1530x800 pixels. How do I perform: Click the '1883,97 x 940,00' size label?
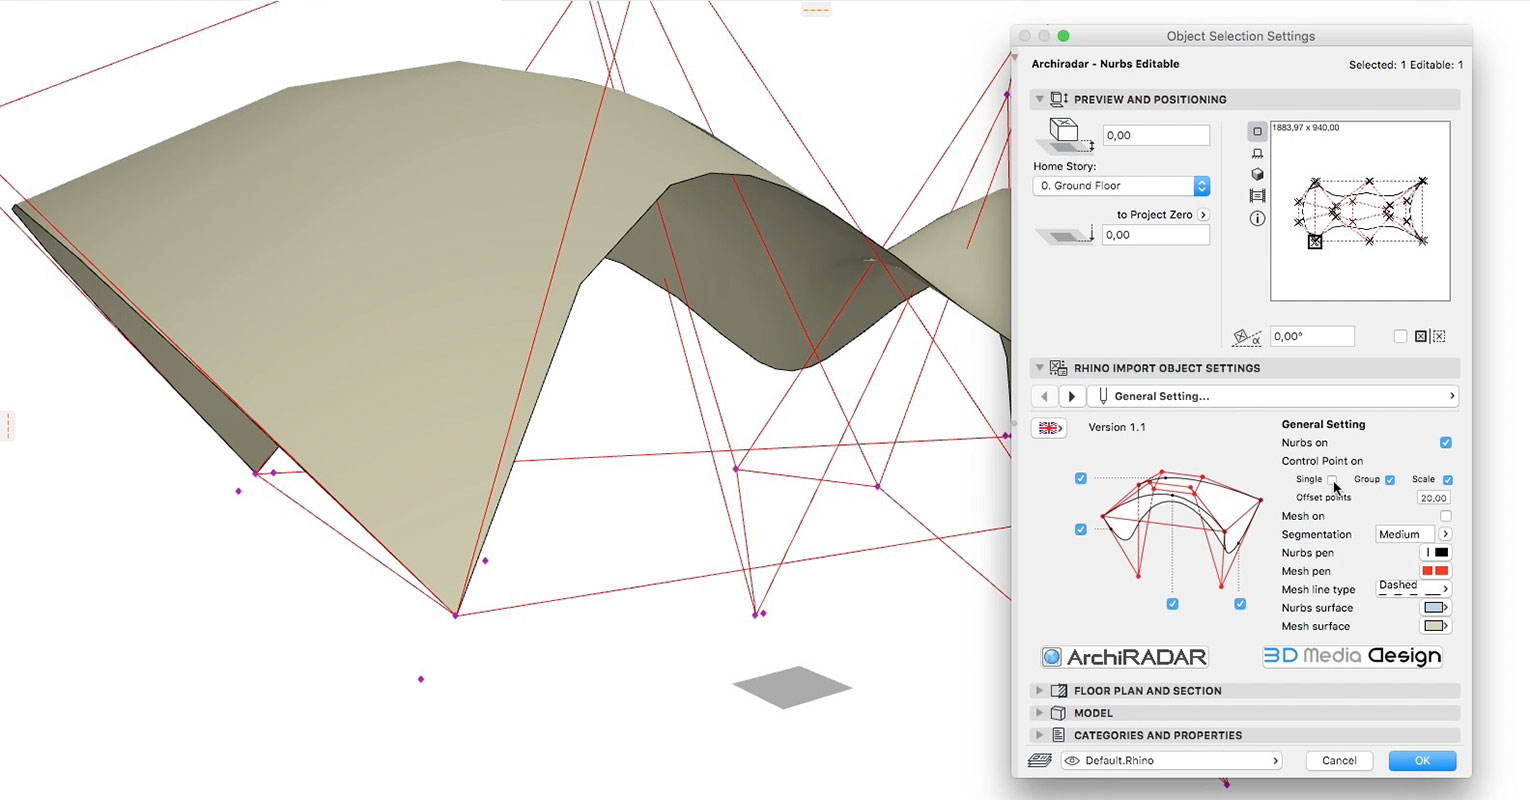tap(1305, 128)
